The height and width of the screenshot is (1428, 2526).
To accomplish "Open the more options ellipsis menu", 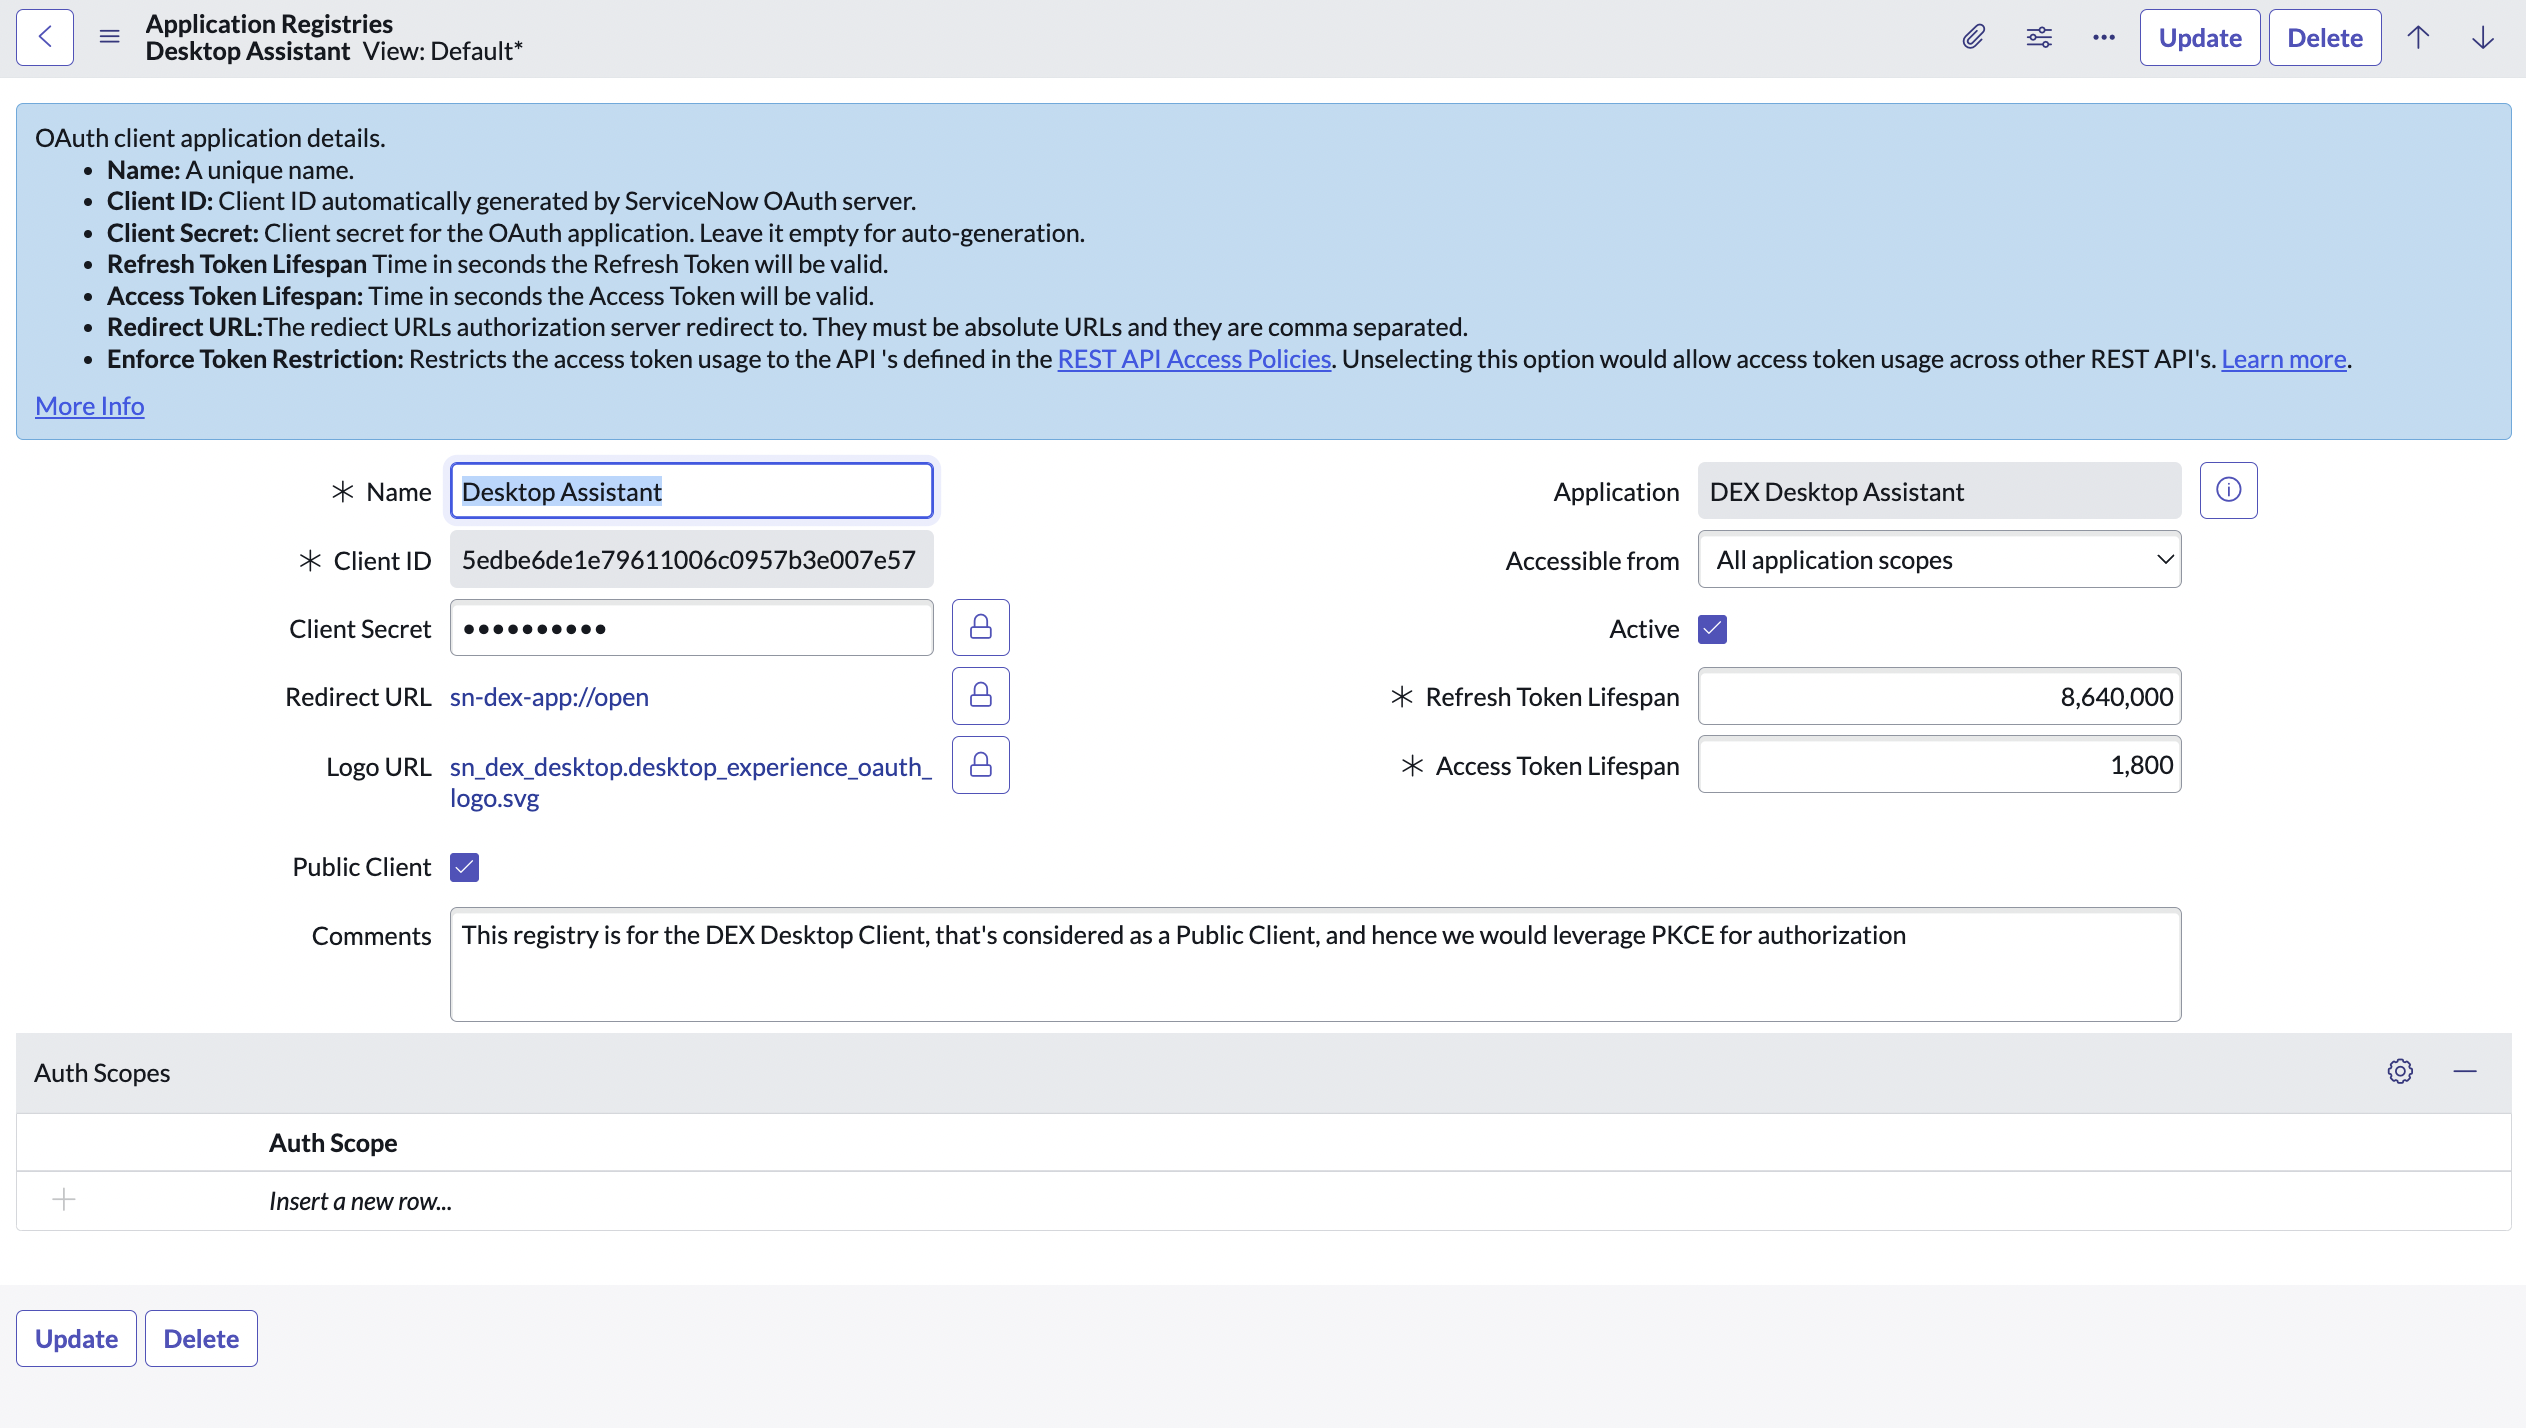I will [x=2104, y=38].
